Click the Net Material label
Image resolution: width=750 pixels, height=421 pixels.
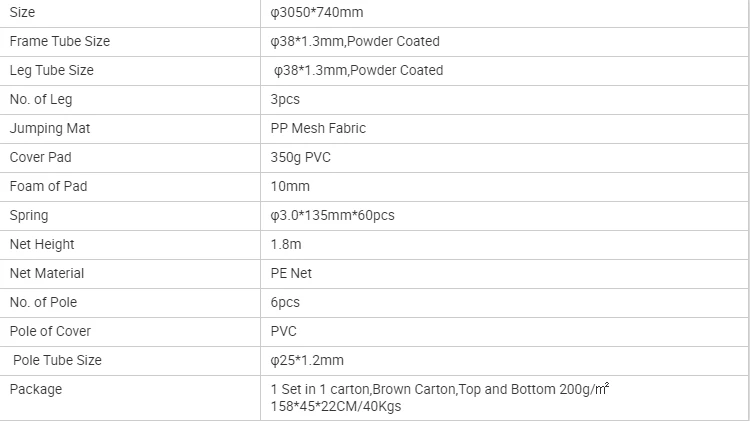click(x=47, y=273)
